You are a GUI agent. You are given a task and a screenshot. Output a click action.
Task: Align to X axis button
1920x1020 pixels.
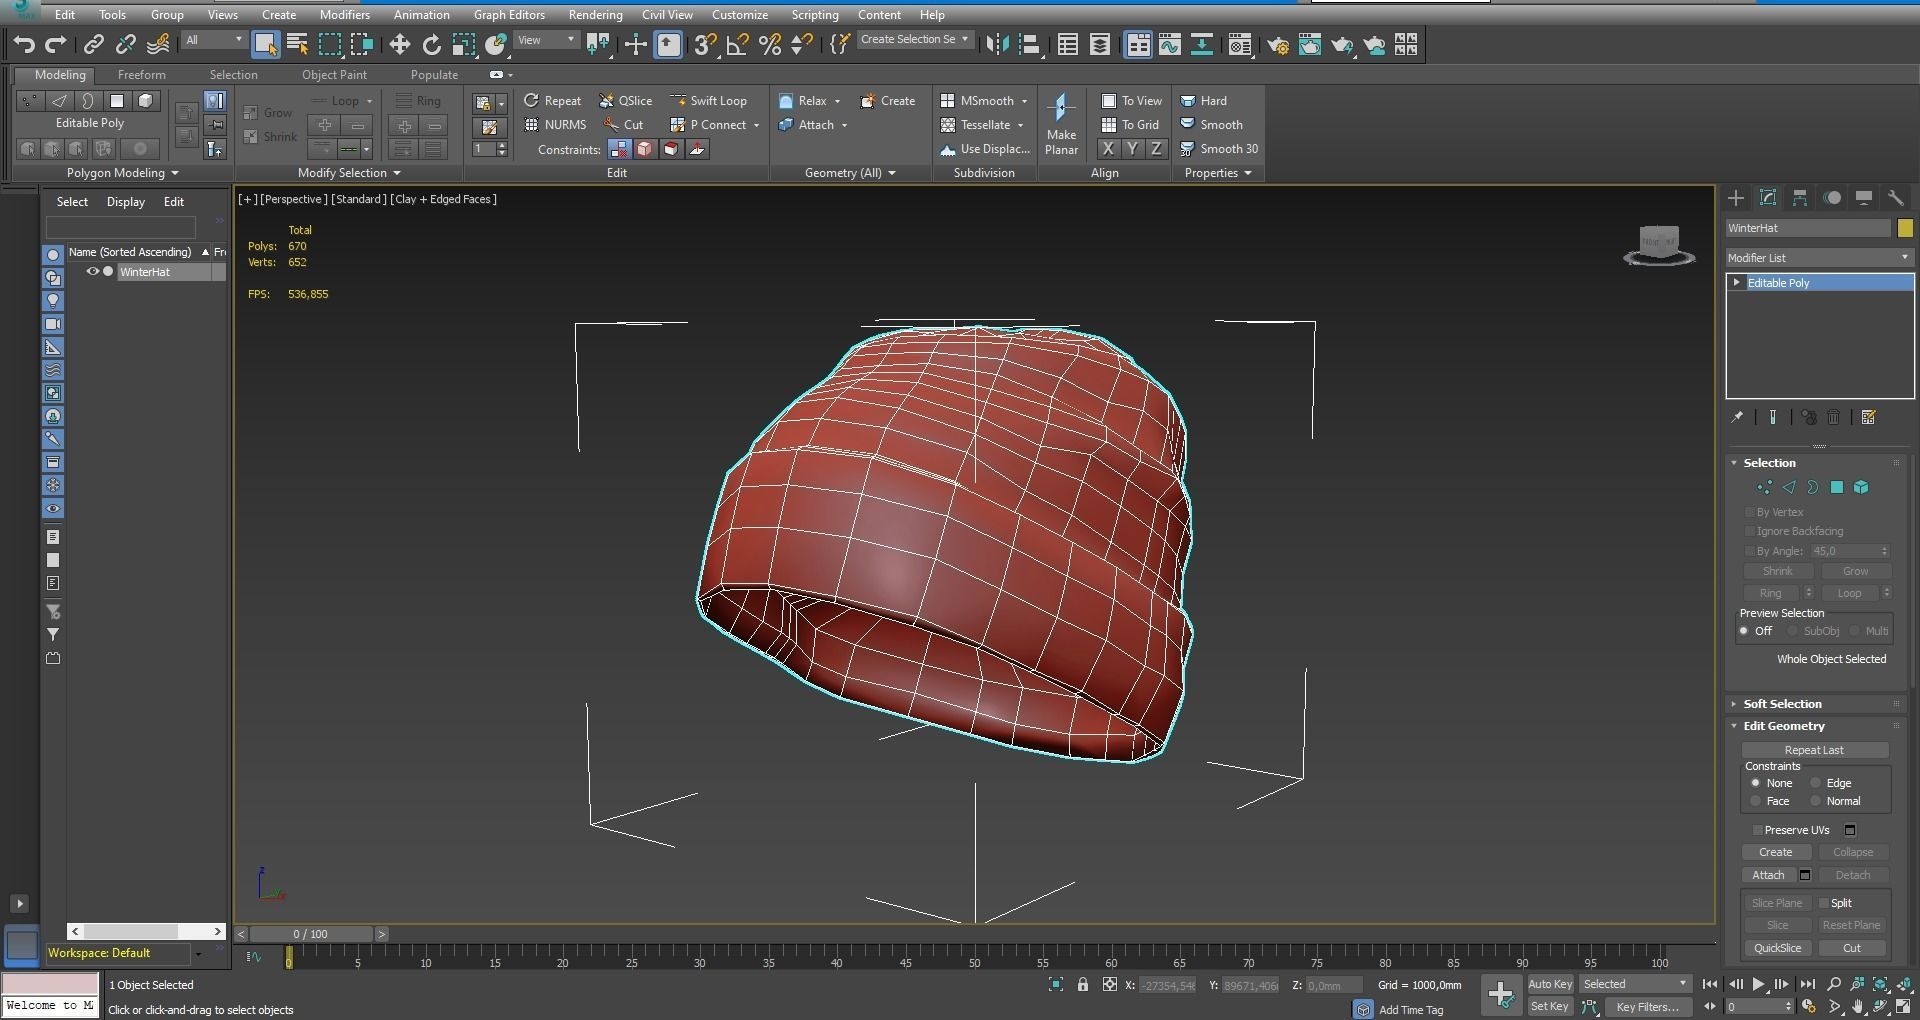(x=1108, y=149)
